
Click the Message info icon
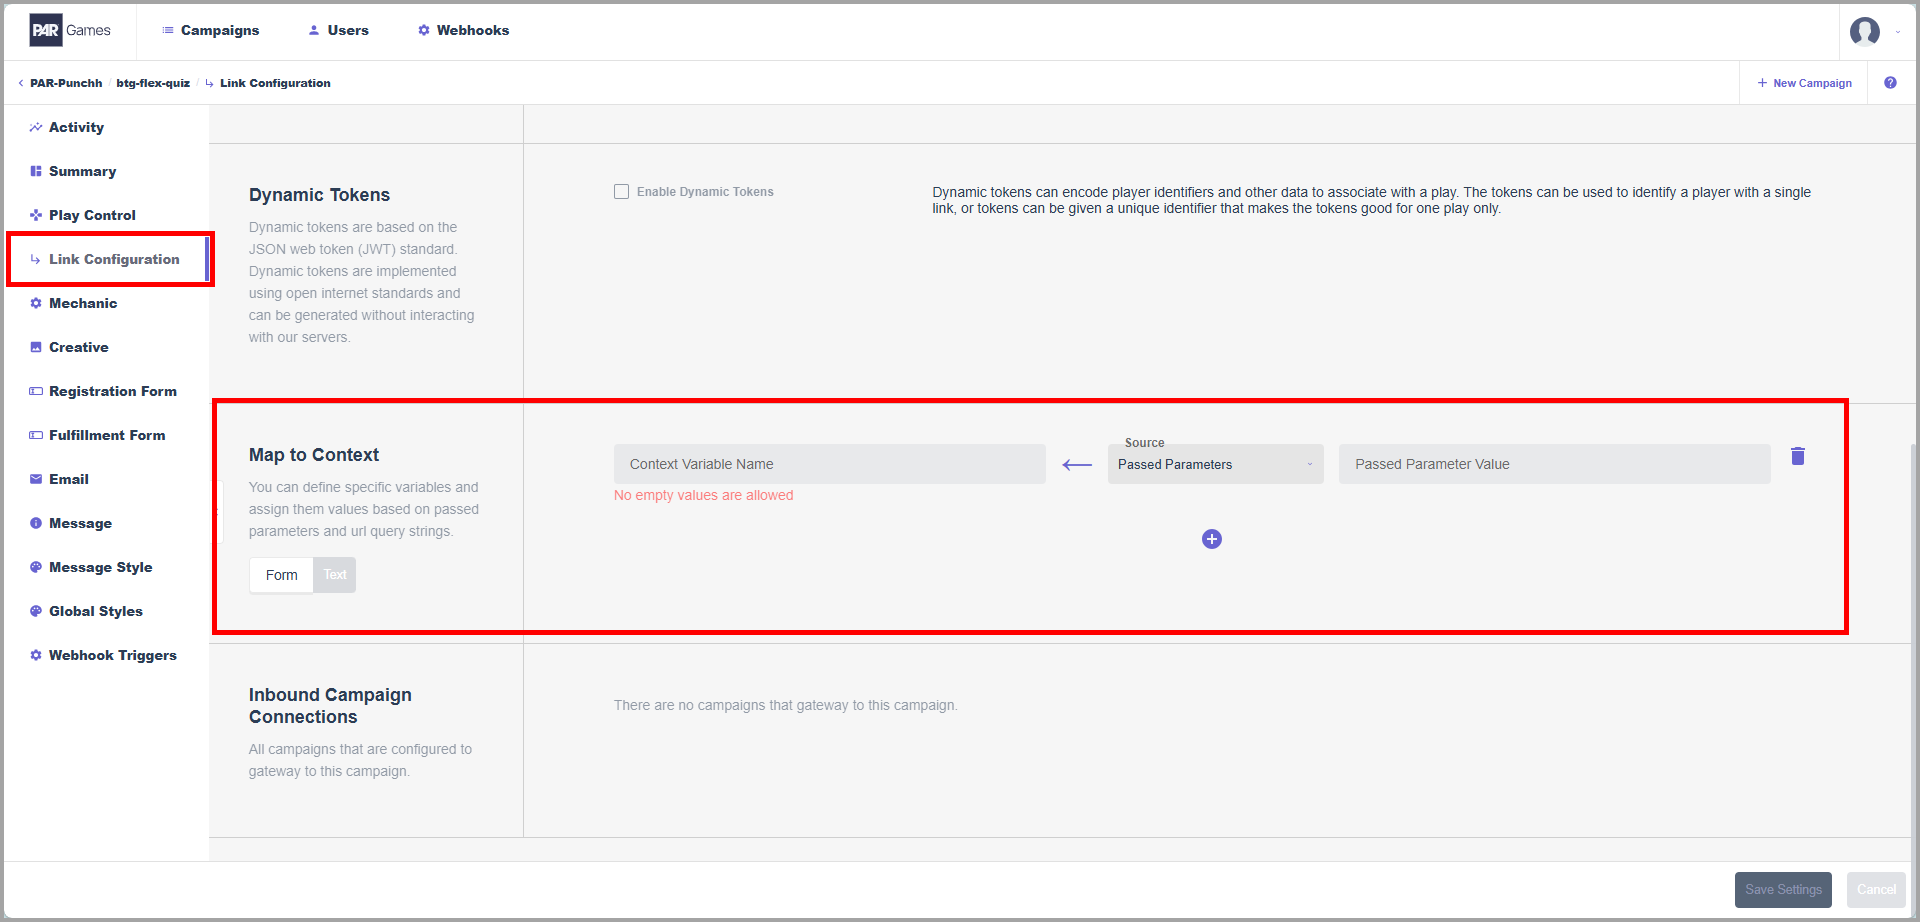point(36,523)
